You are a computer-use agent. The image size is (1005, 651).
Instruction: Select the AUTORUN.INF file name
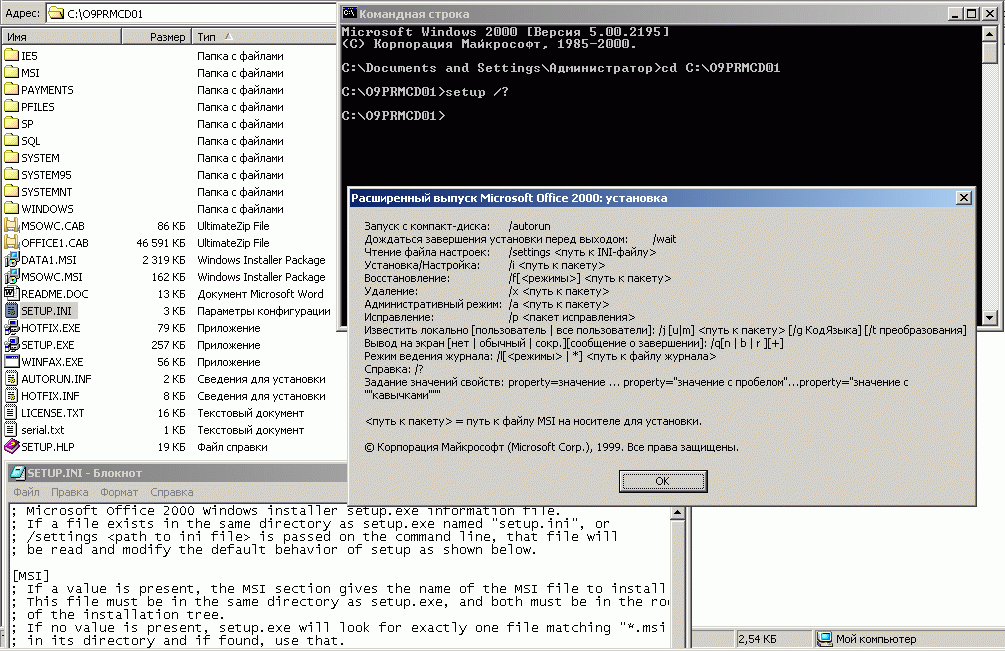[x=56, y=379]
